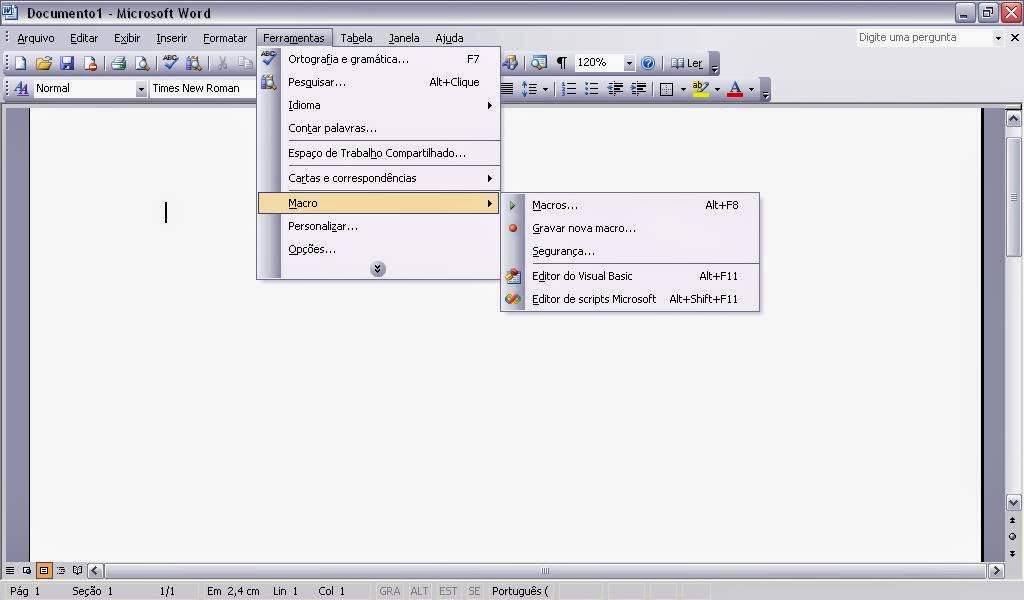Select Ortografia e gramática menu item
The width and height of the screenshot is (1024, 600).
[x=379, y=59]
